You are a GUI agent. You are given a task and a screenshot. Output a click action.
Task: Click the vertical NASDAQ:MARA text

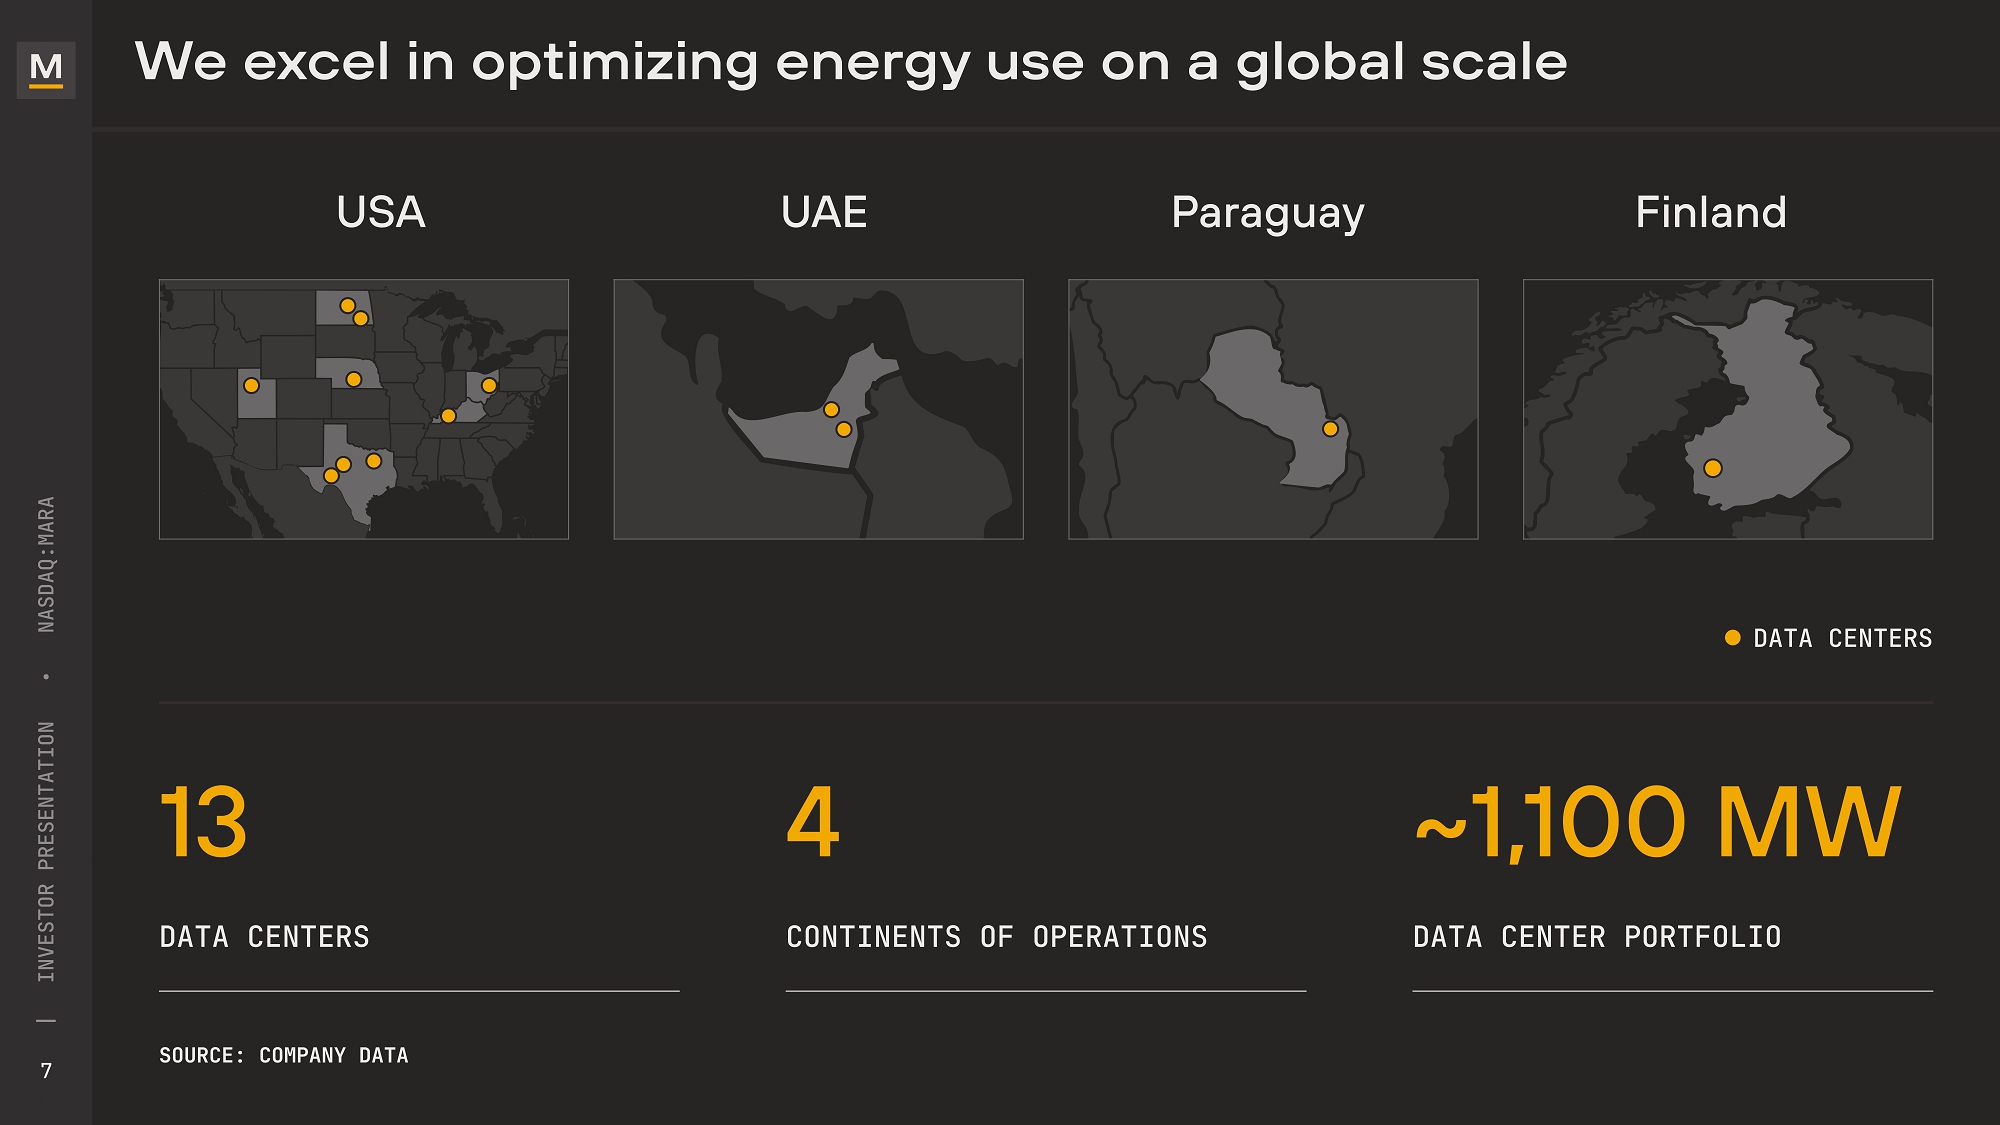tap(46, 564)
